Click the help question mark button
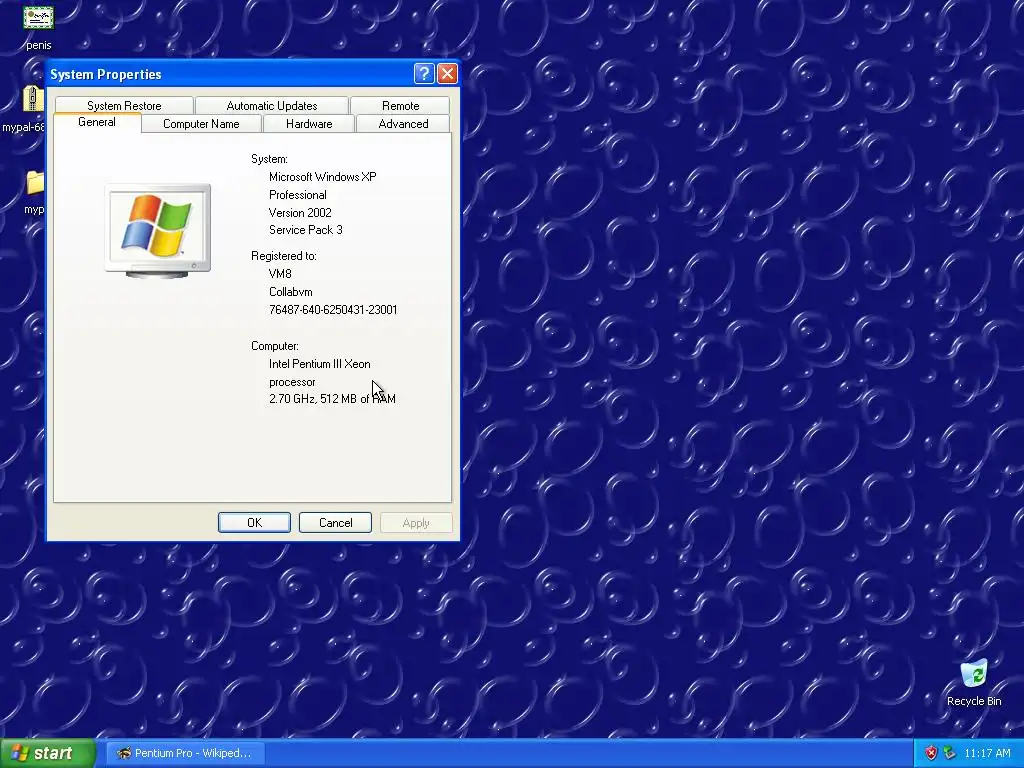 pyautogui.click(x=424, y=73)
